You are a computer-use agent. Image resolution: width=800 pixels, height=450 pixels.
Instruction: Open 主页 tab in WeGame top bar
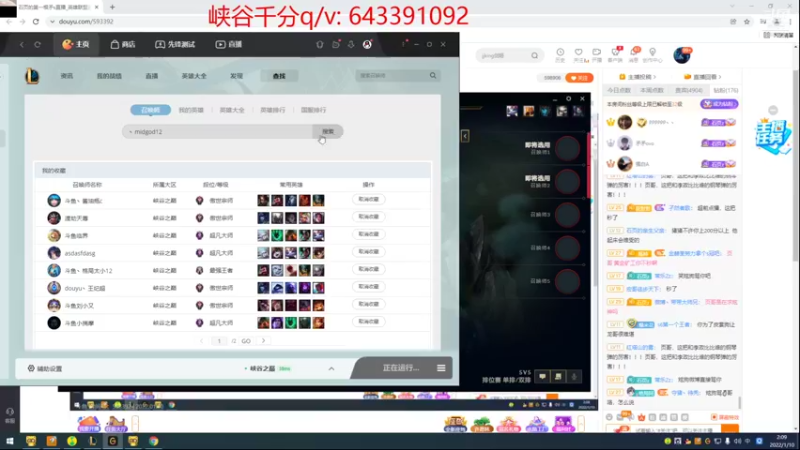point(76,44)
